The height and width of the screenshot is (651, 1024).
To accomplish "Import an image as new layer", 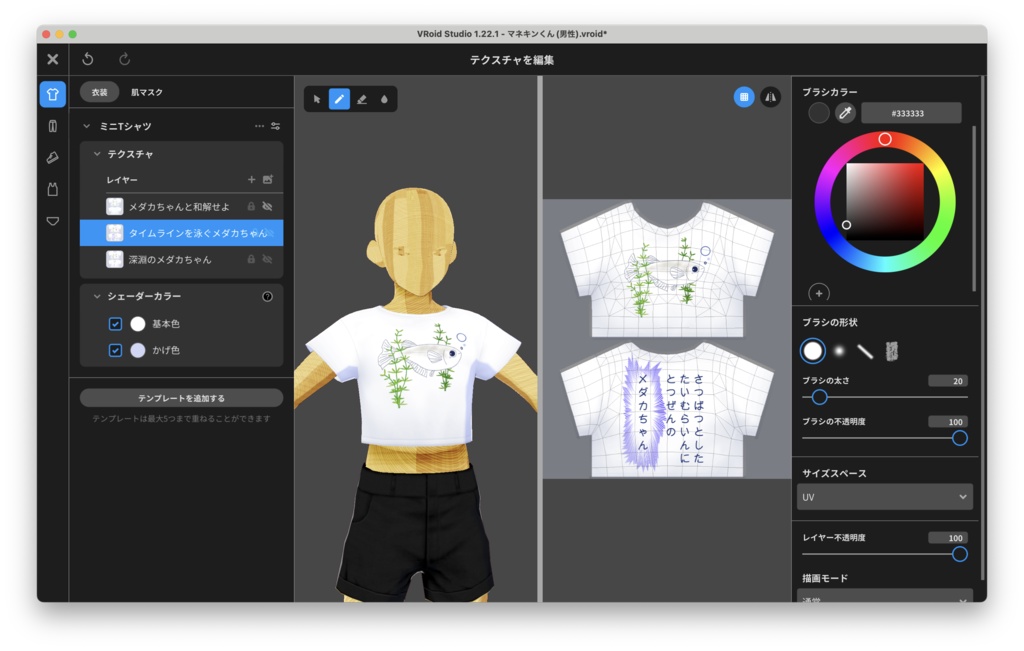I will (x=268, y=180).
